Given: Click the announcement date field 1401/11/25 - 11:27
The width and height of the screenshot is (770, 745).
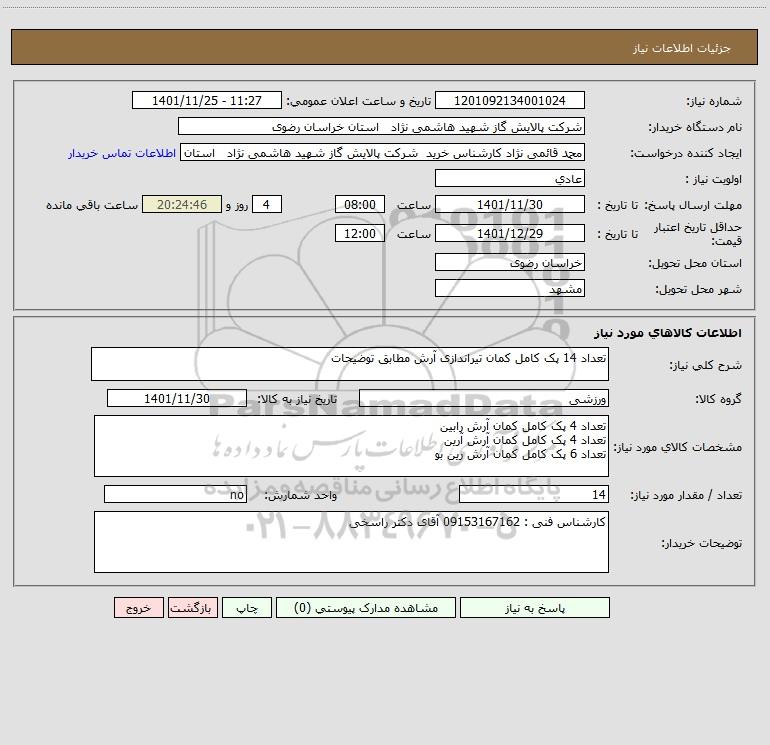Looking at the screenshot, I should point(207,100).
